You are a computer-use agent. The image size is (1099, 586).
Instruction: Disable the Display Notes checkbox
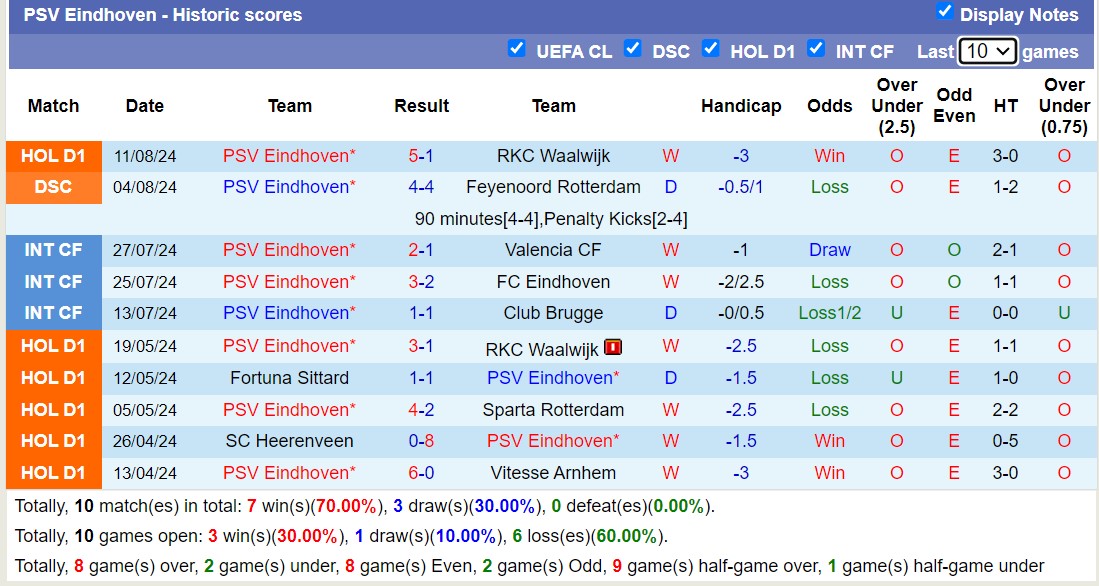click(942, 12)
